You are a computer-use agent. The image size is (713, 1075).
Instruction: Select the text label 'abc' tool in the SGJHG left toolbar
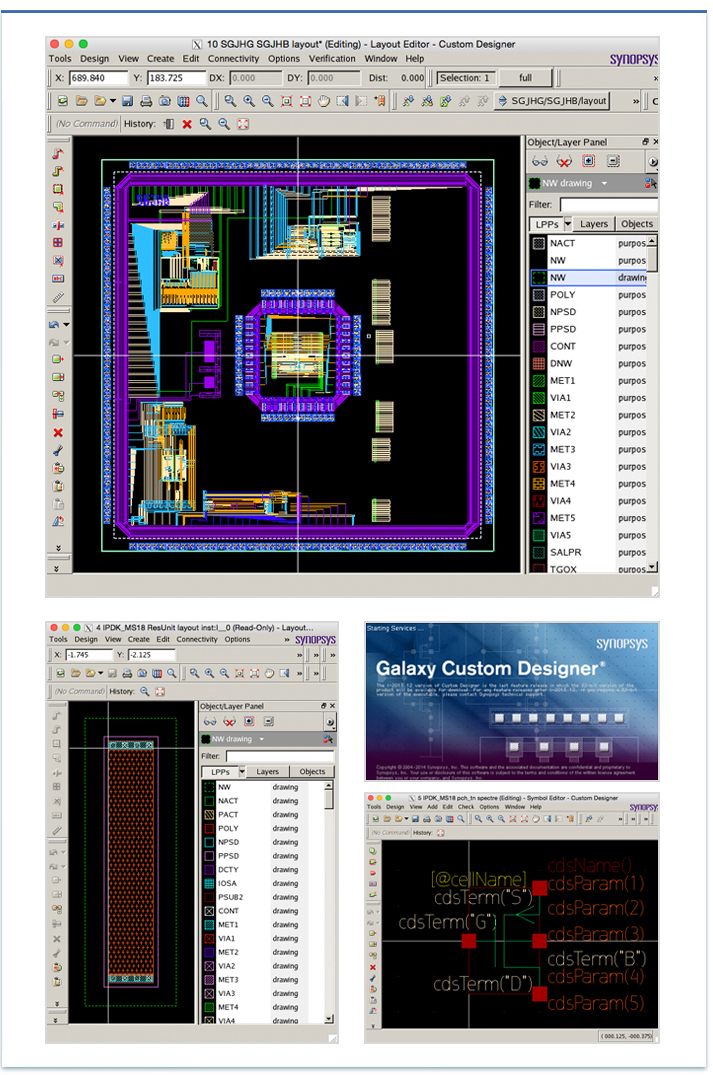point(58,279)
